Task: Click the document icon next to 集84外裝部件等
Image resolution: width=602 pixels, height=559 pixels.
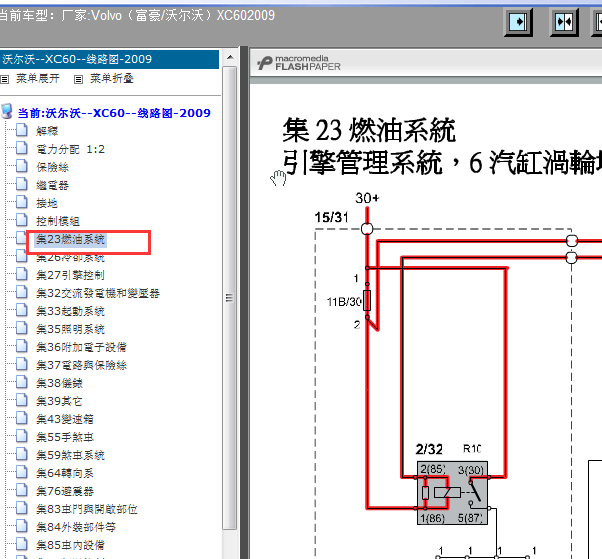Action: [22, 526]
